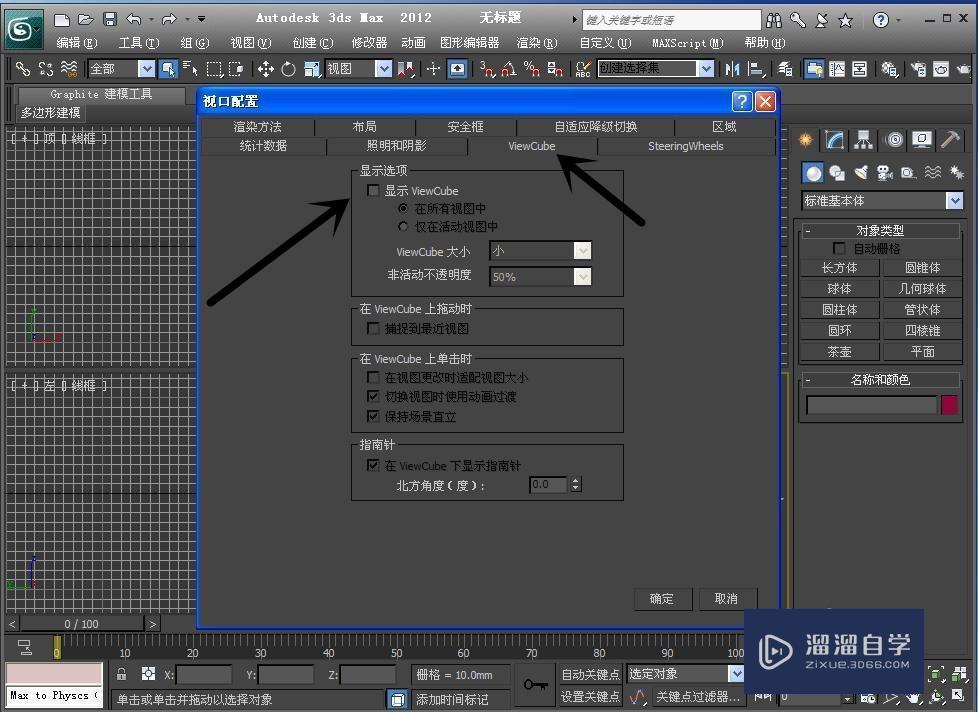Open the Modify panel in the command panel

coord(833,140)
